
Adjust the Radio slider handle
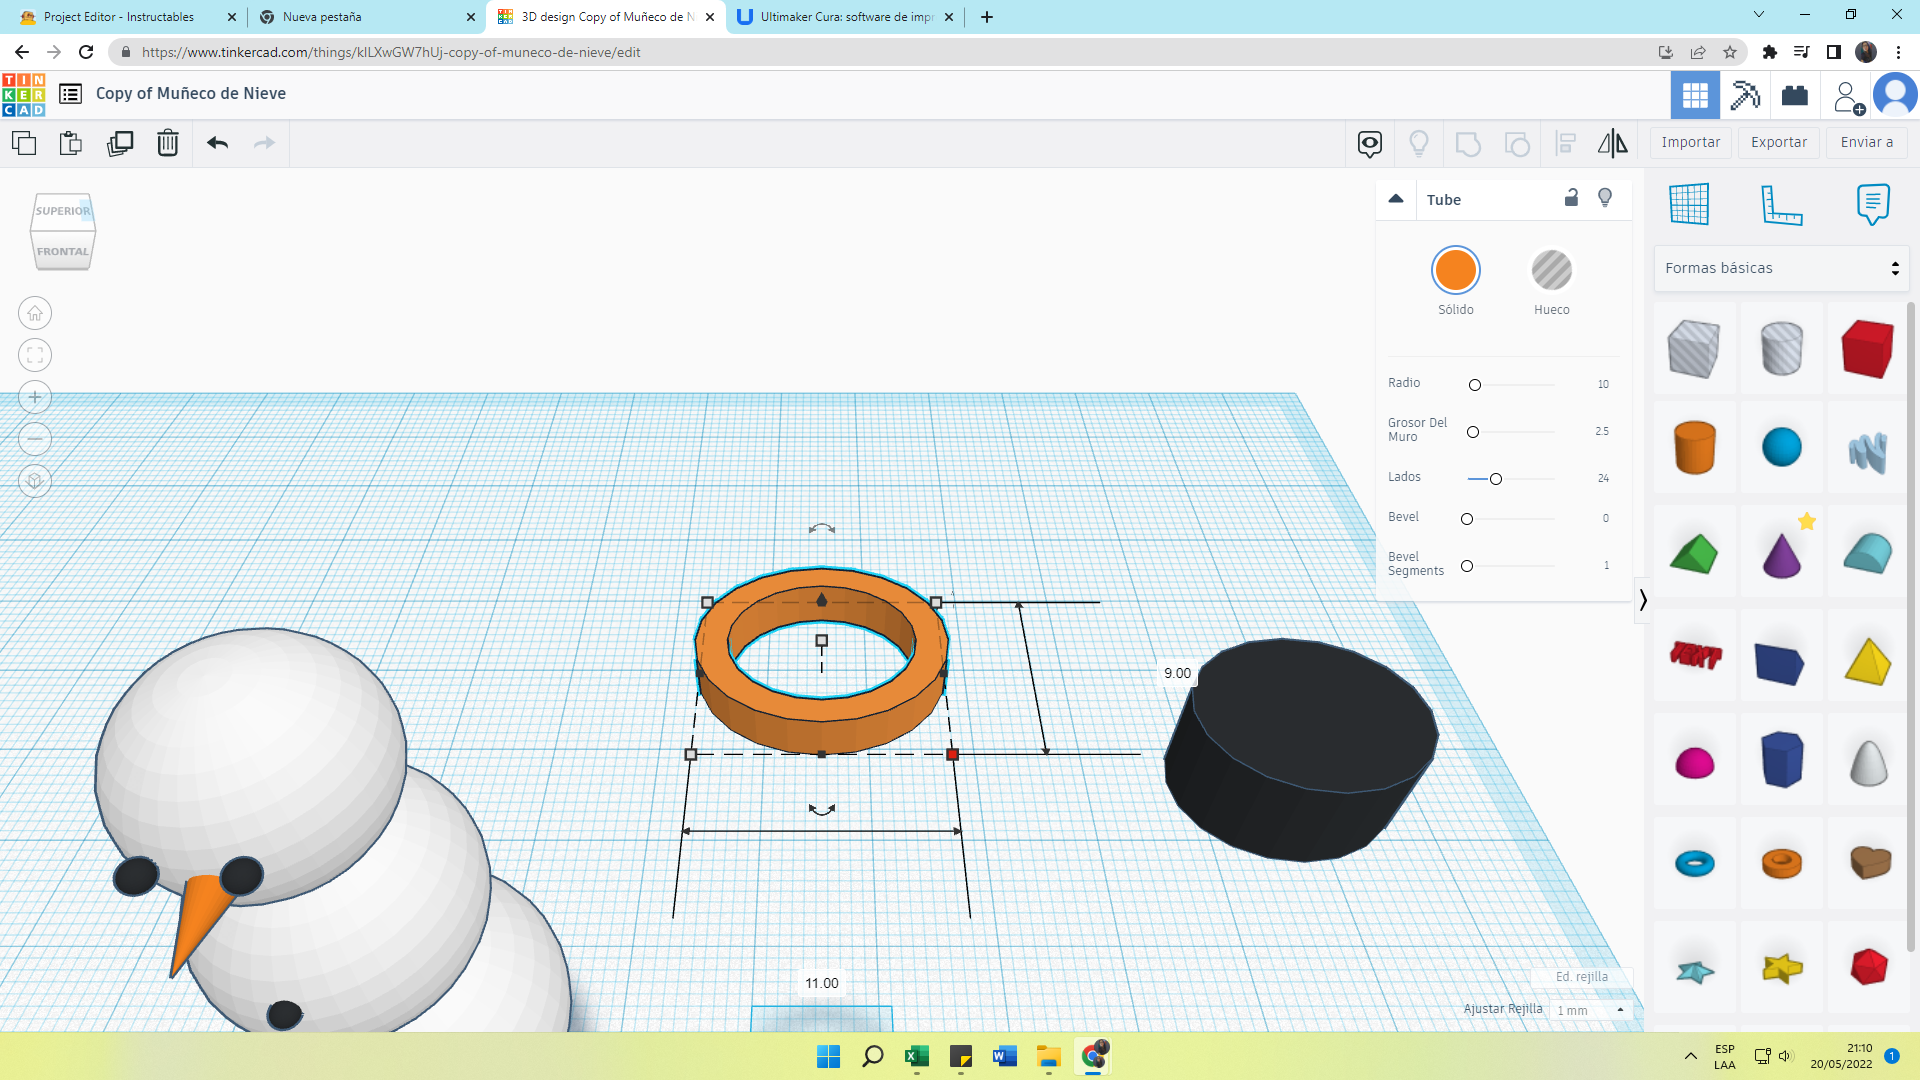1475,385
